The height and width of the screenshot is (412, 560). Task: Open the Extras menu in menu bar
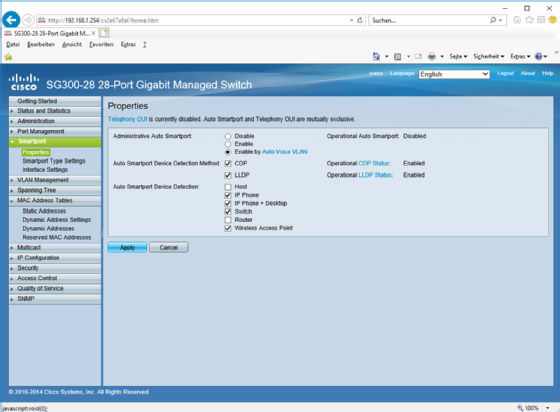(128, 44)
